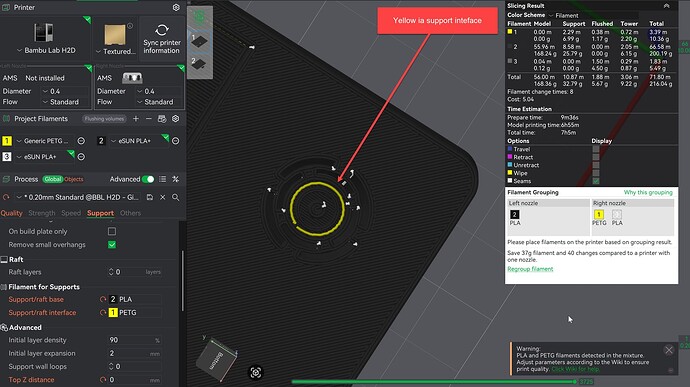690x387 pixels.
Task: Toggle Seams display checkbox
Action: click(596, 181)
